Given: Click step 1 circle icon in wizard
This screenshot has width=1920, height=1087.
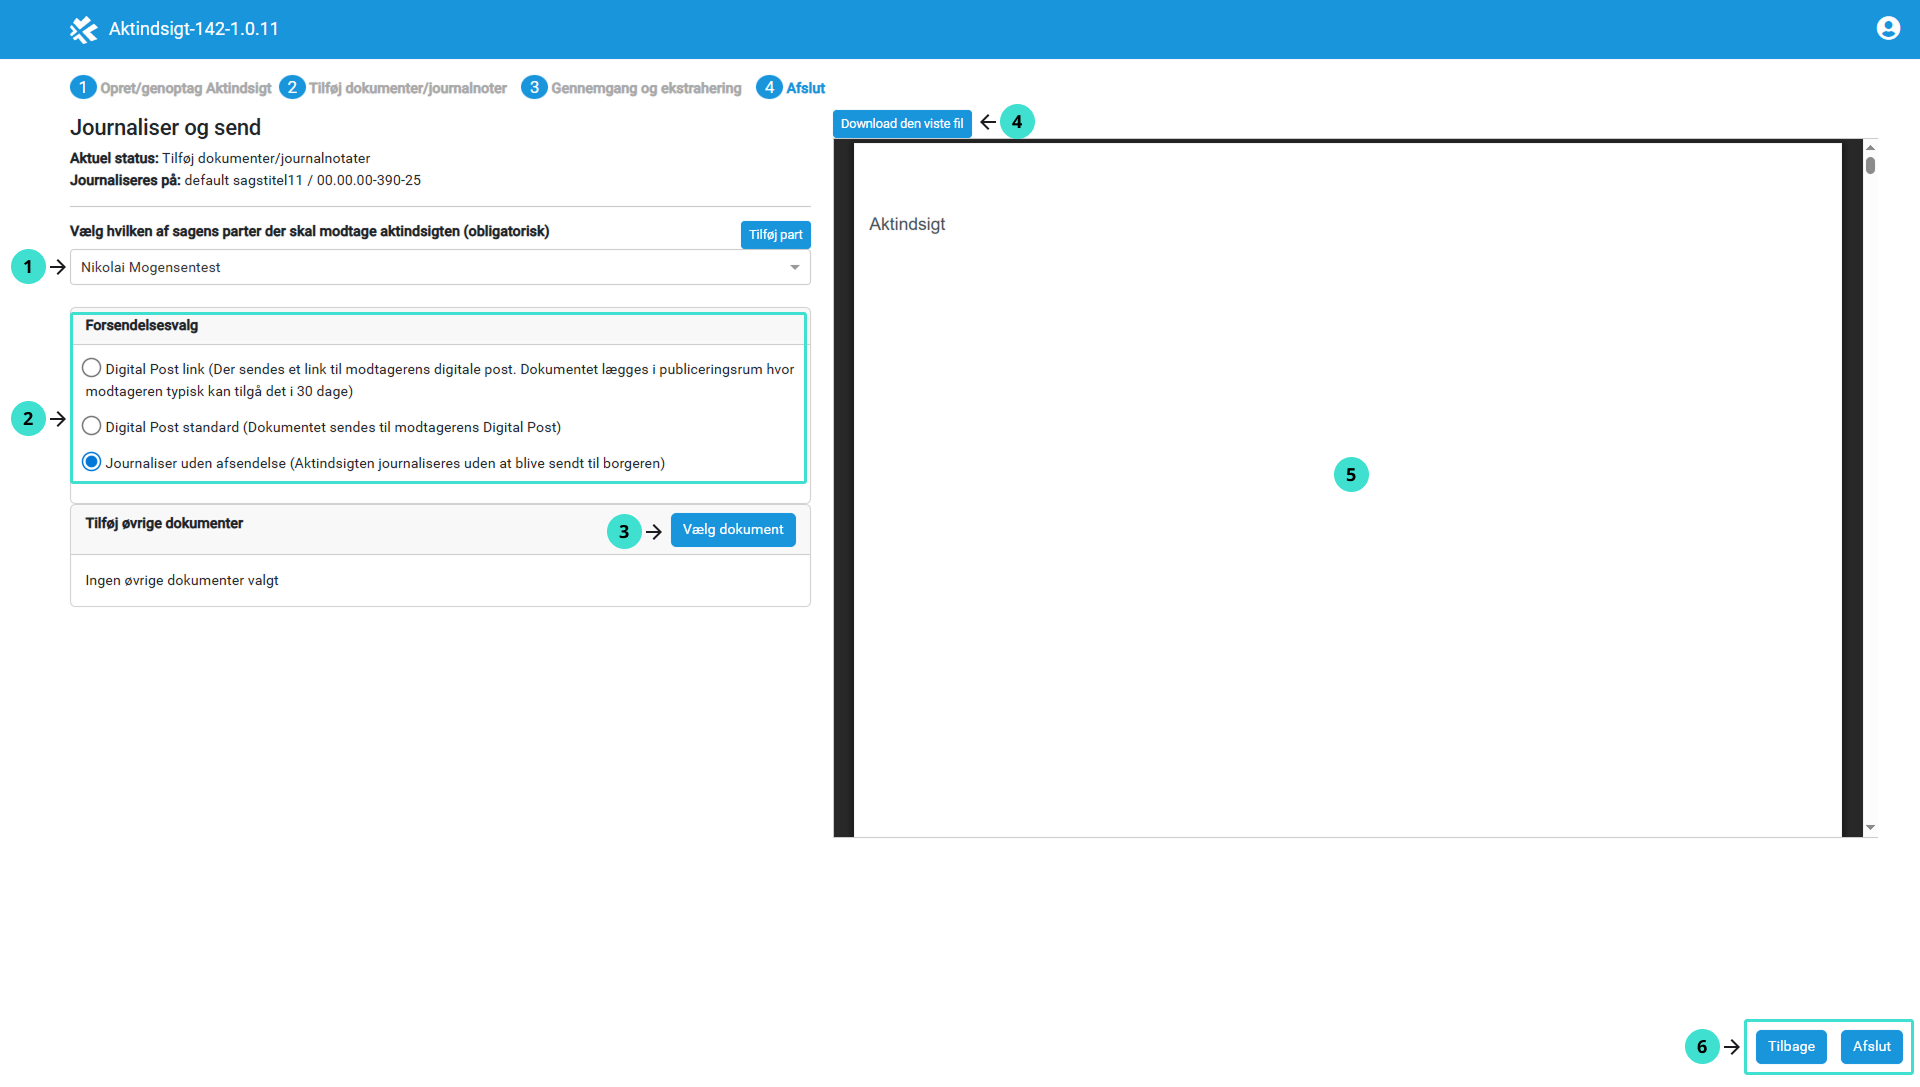Looking at the screenshot, I should pos(83,88).
